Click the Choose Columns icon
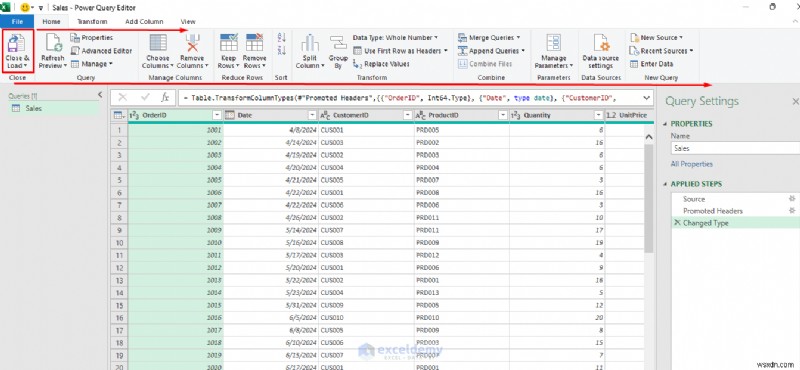 (158, 43)
